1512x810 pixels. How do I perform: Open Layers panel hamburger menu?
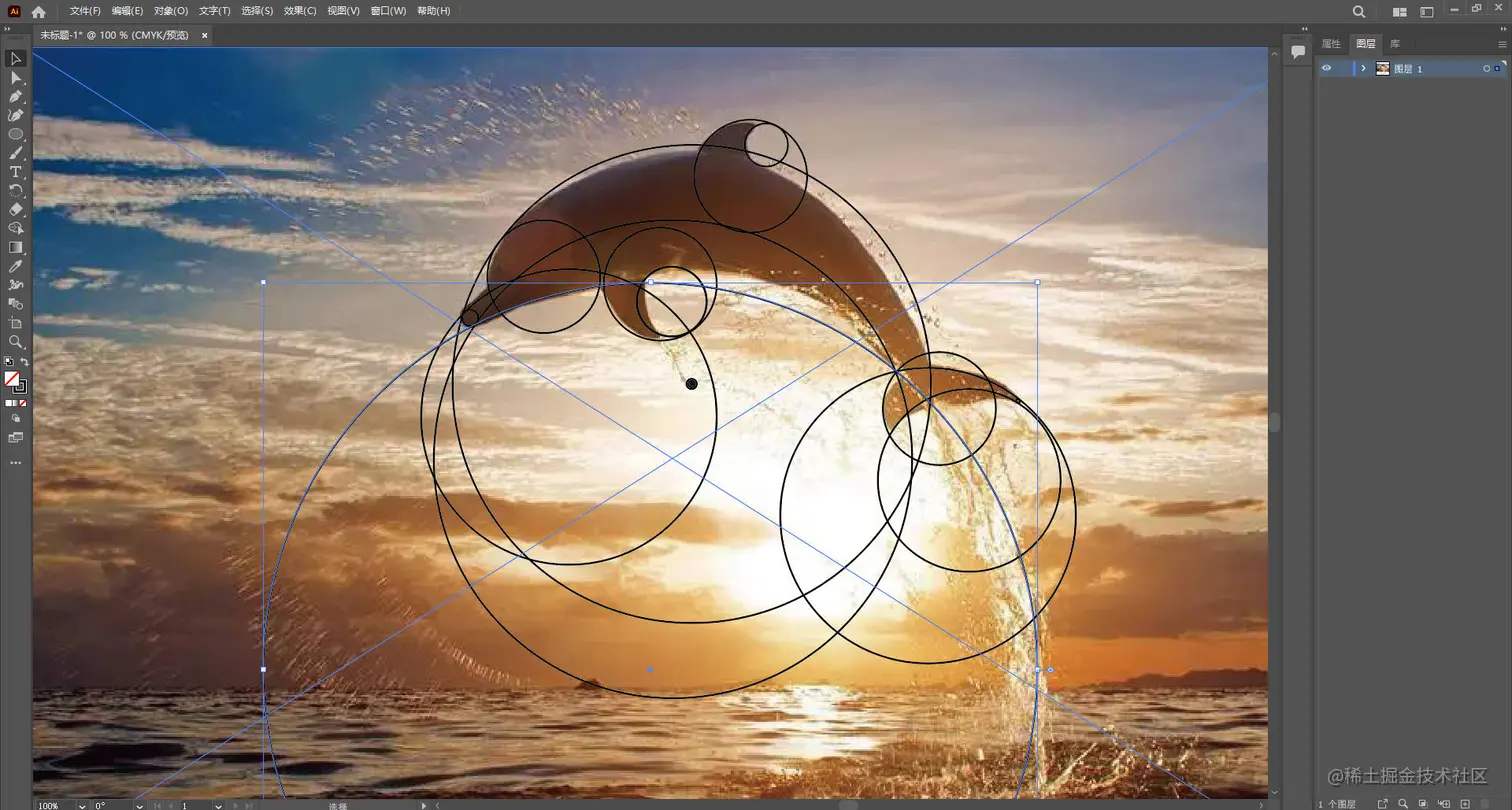point(1502,44)
